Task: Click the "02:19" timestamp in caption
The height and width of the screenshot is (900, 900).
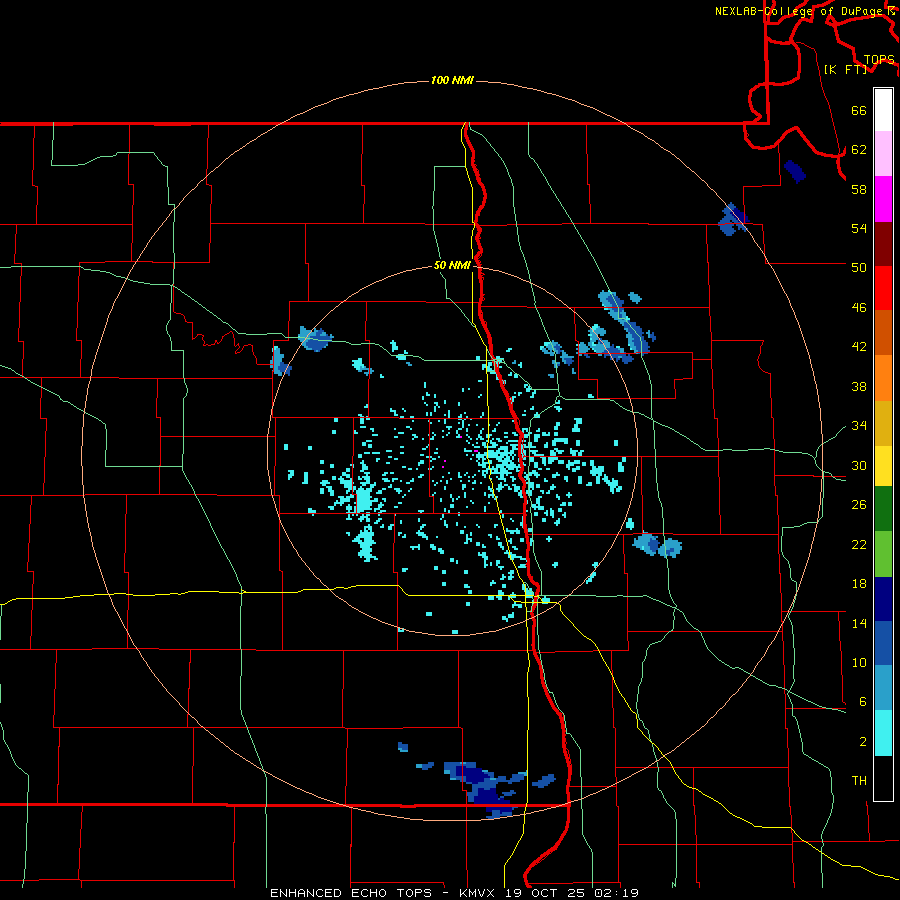Action: 619,893
